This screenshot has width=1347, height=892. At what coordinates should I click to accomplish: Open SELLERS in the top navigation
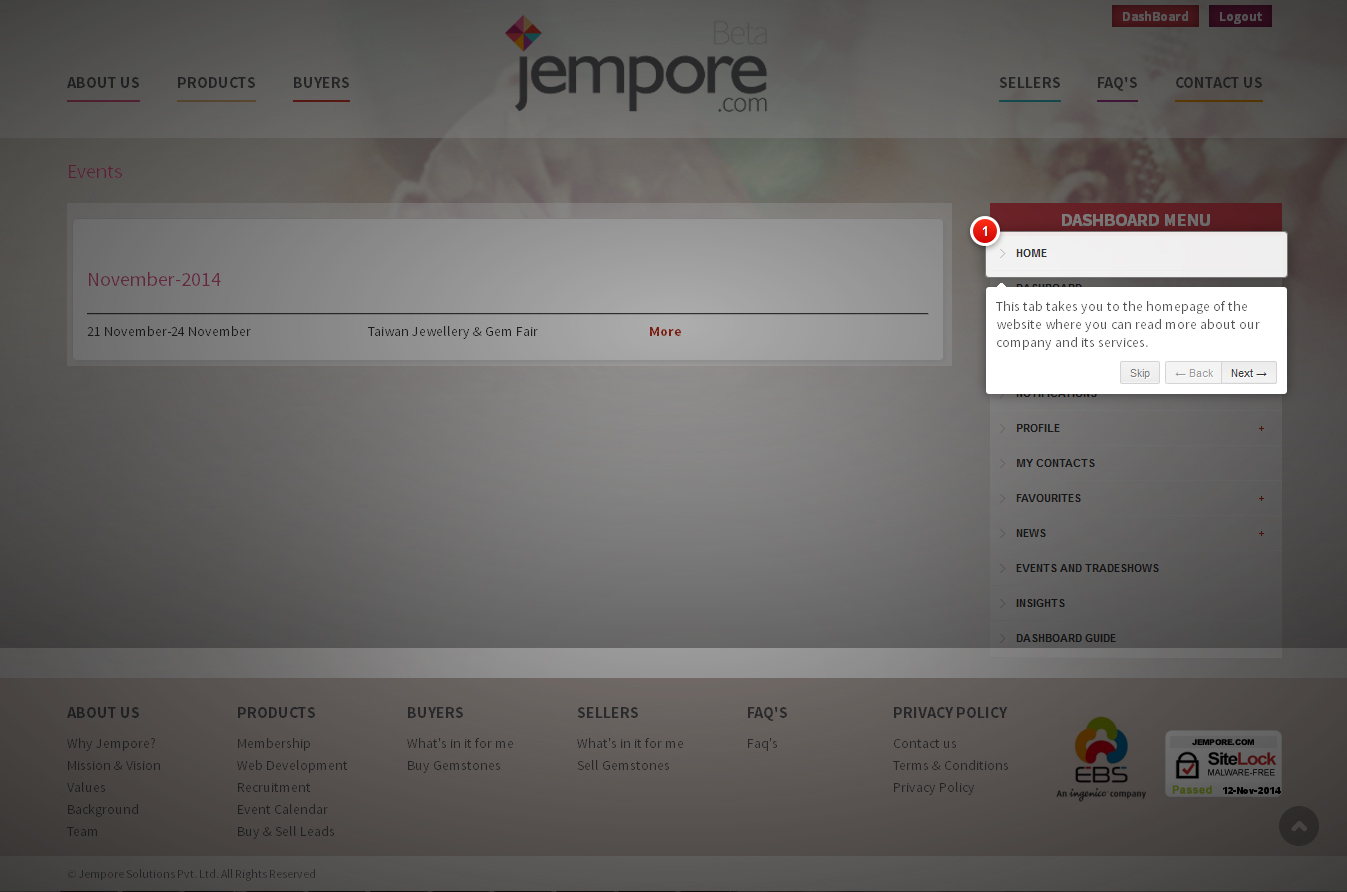tap(1029, 83)
